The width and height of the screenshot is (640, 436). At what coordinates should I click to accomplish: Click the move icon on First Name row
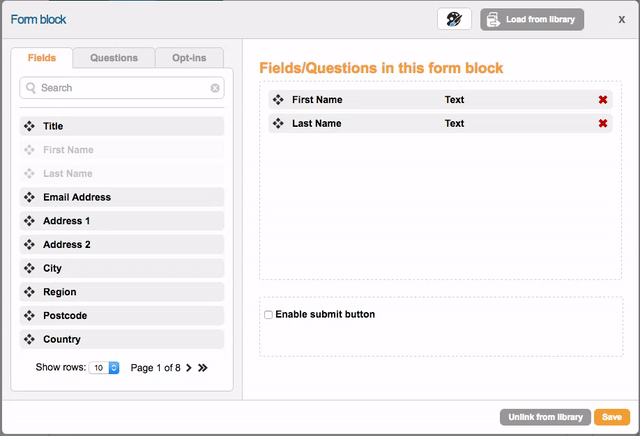point(278,100)
